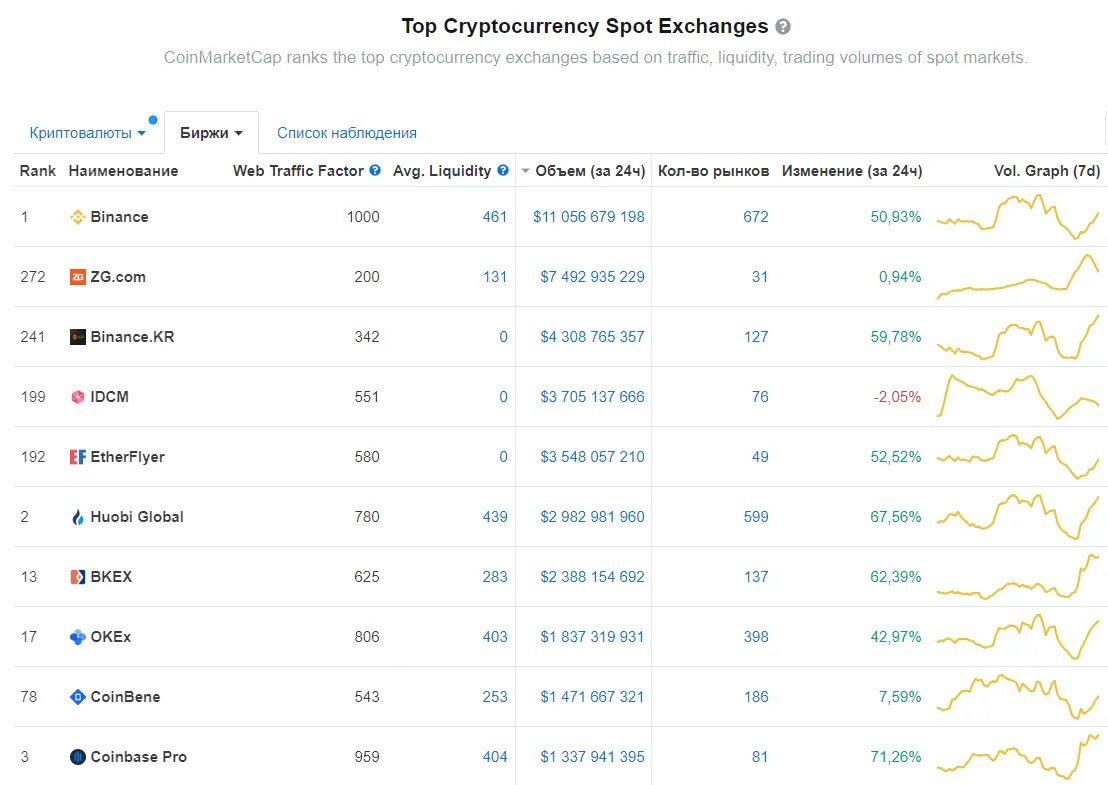Click Huobi Global volume $2 982 981 960
This screenshot has width=1108, height=785.
point(592,517)
